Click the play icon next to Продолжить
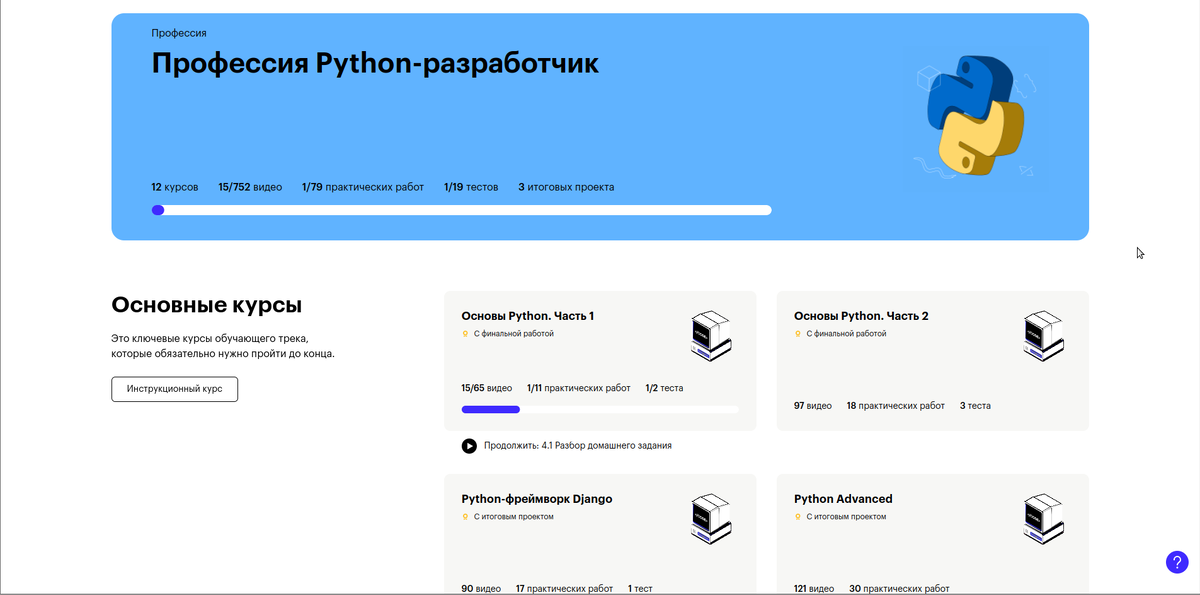This screenshot has width=1200, height=595. coord(469,446)
